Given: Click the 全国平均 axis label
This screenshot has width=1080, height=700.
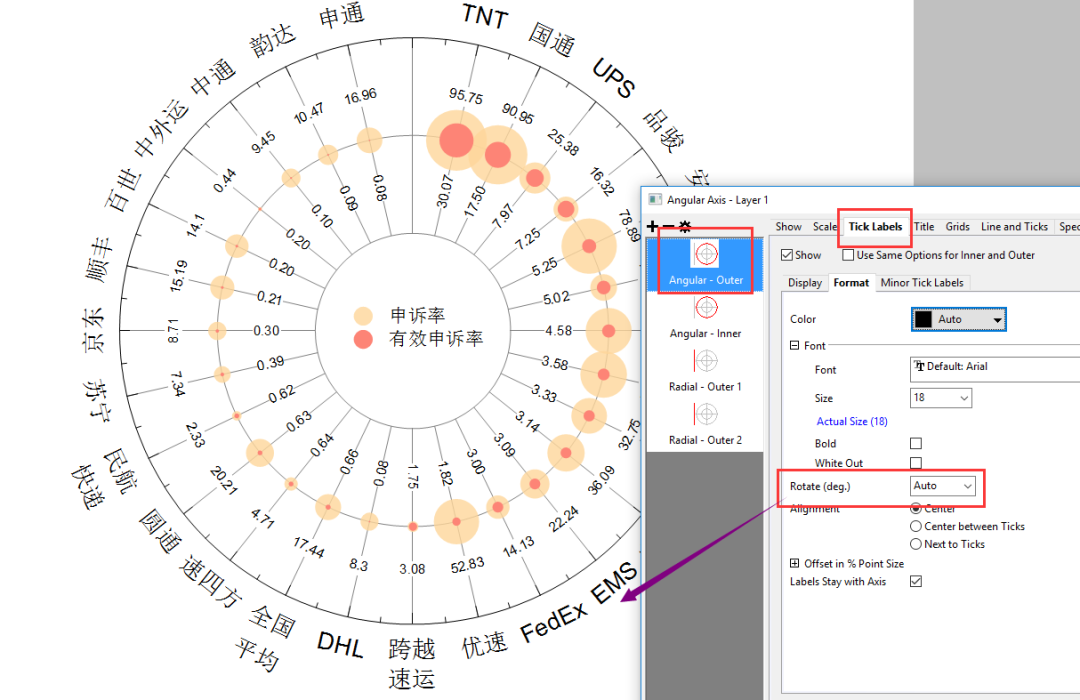Looking at the screenshot, I should pyautogui.click(x=265, y=639).
